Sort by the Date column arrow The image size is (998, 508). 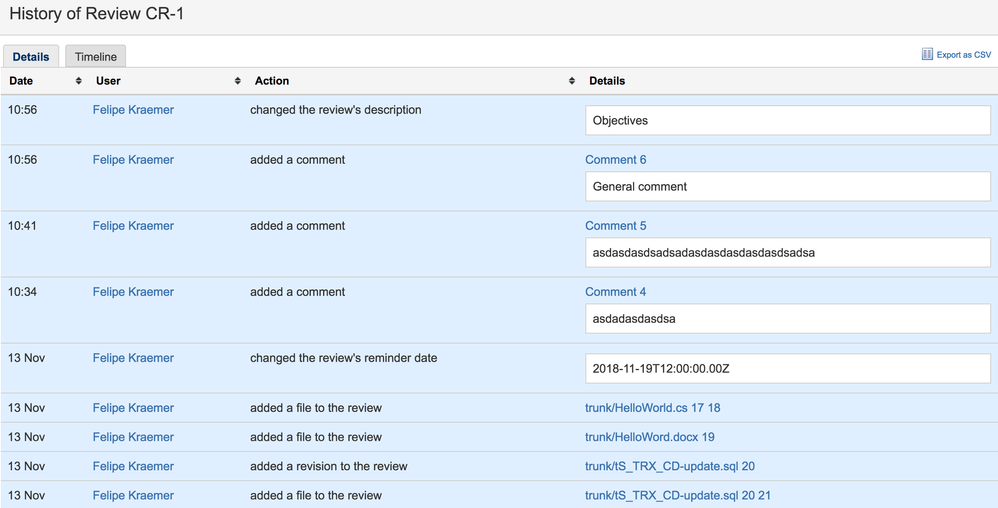tap(78, 81)
